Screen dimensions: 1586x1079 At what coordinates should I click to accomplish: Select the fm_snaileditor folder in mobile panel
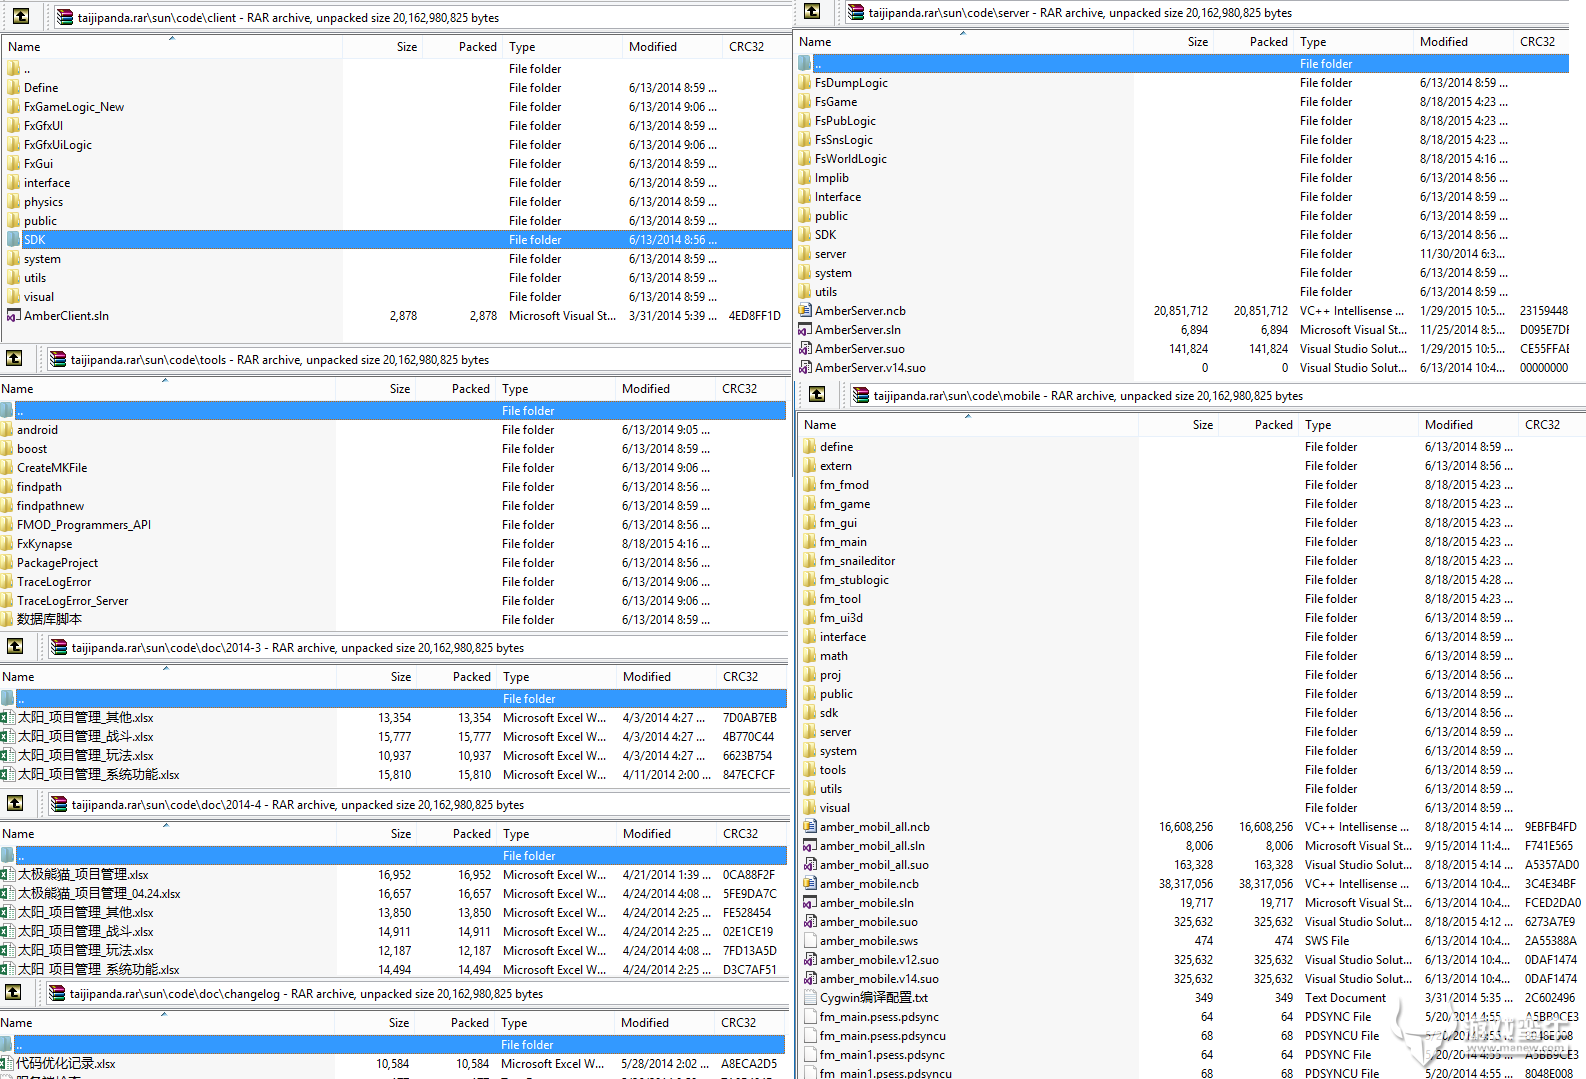click(x=857, y=561)
